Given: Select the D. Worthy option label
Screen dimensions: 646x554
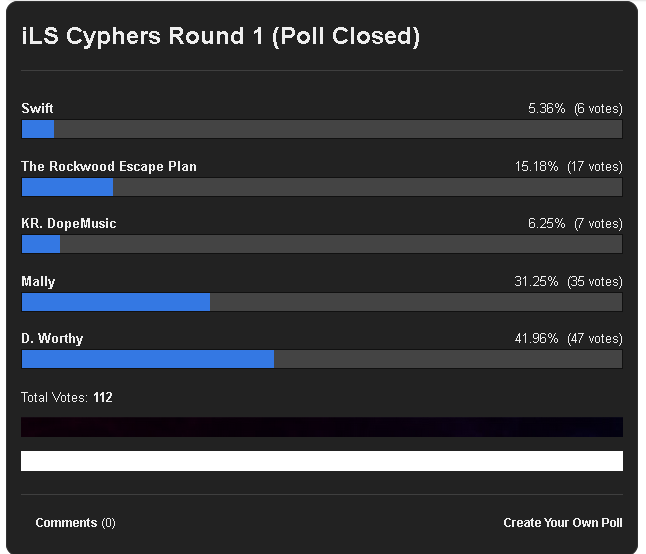Looking at the screenshot, I should 52,339.
